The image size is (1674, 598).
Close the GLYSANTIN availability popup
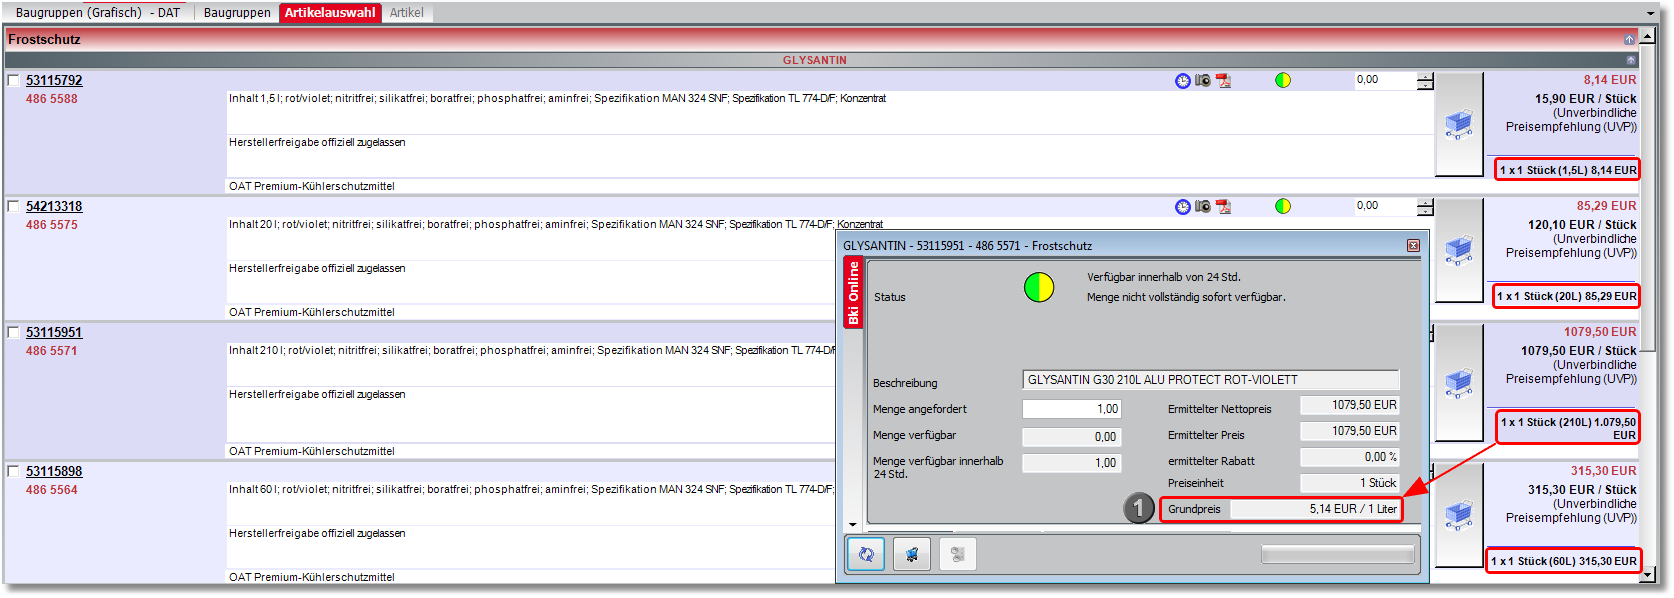tap(1413, 246)
